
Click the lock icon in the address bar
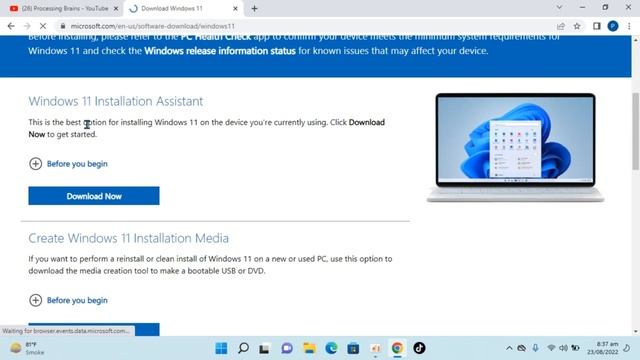pos(62,26)
